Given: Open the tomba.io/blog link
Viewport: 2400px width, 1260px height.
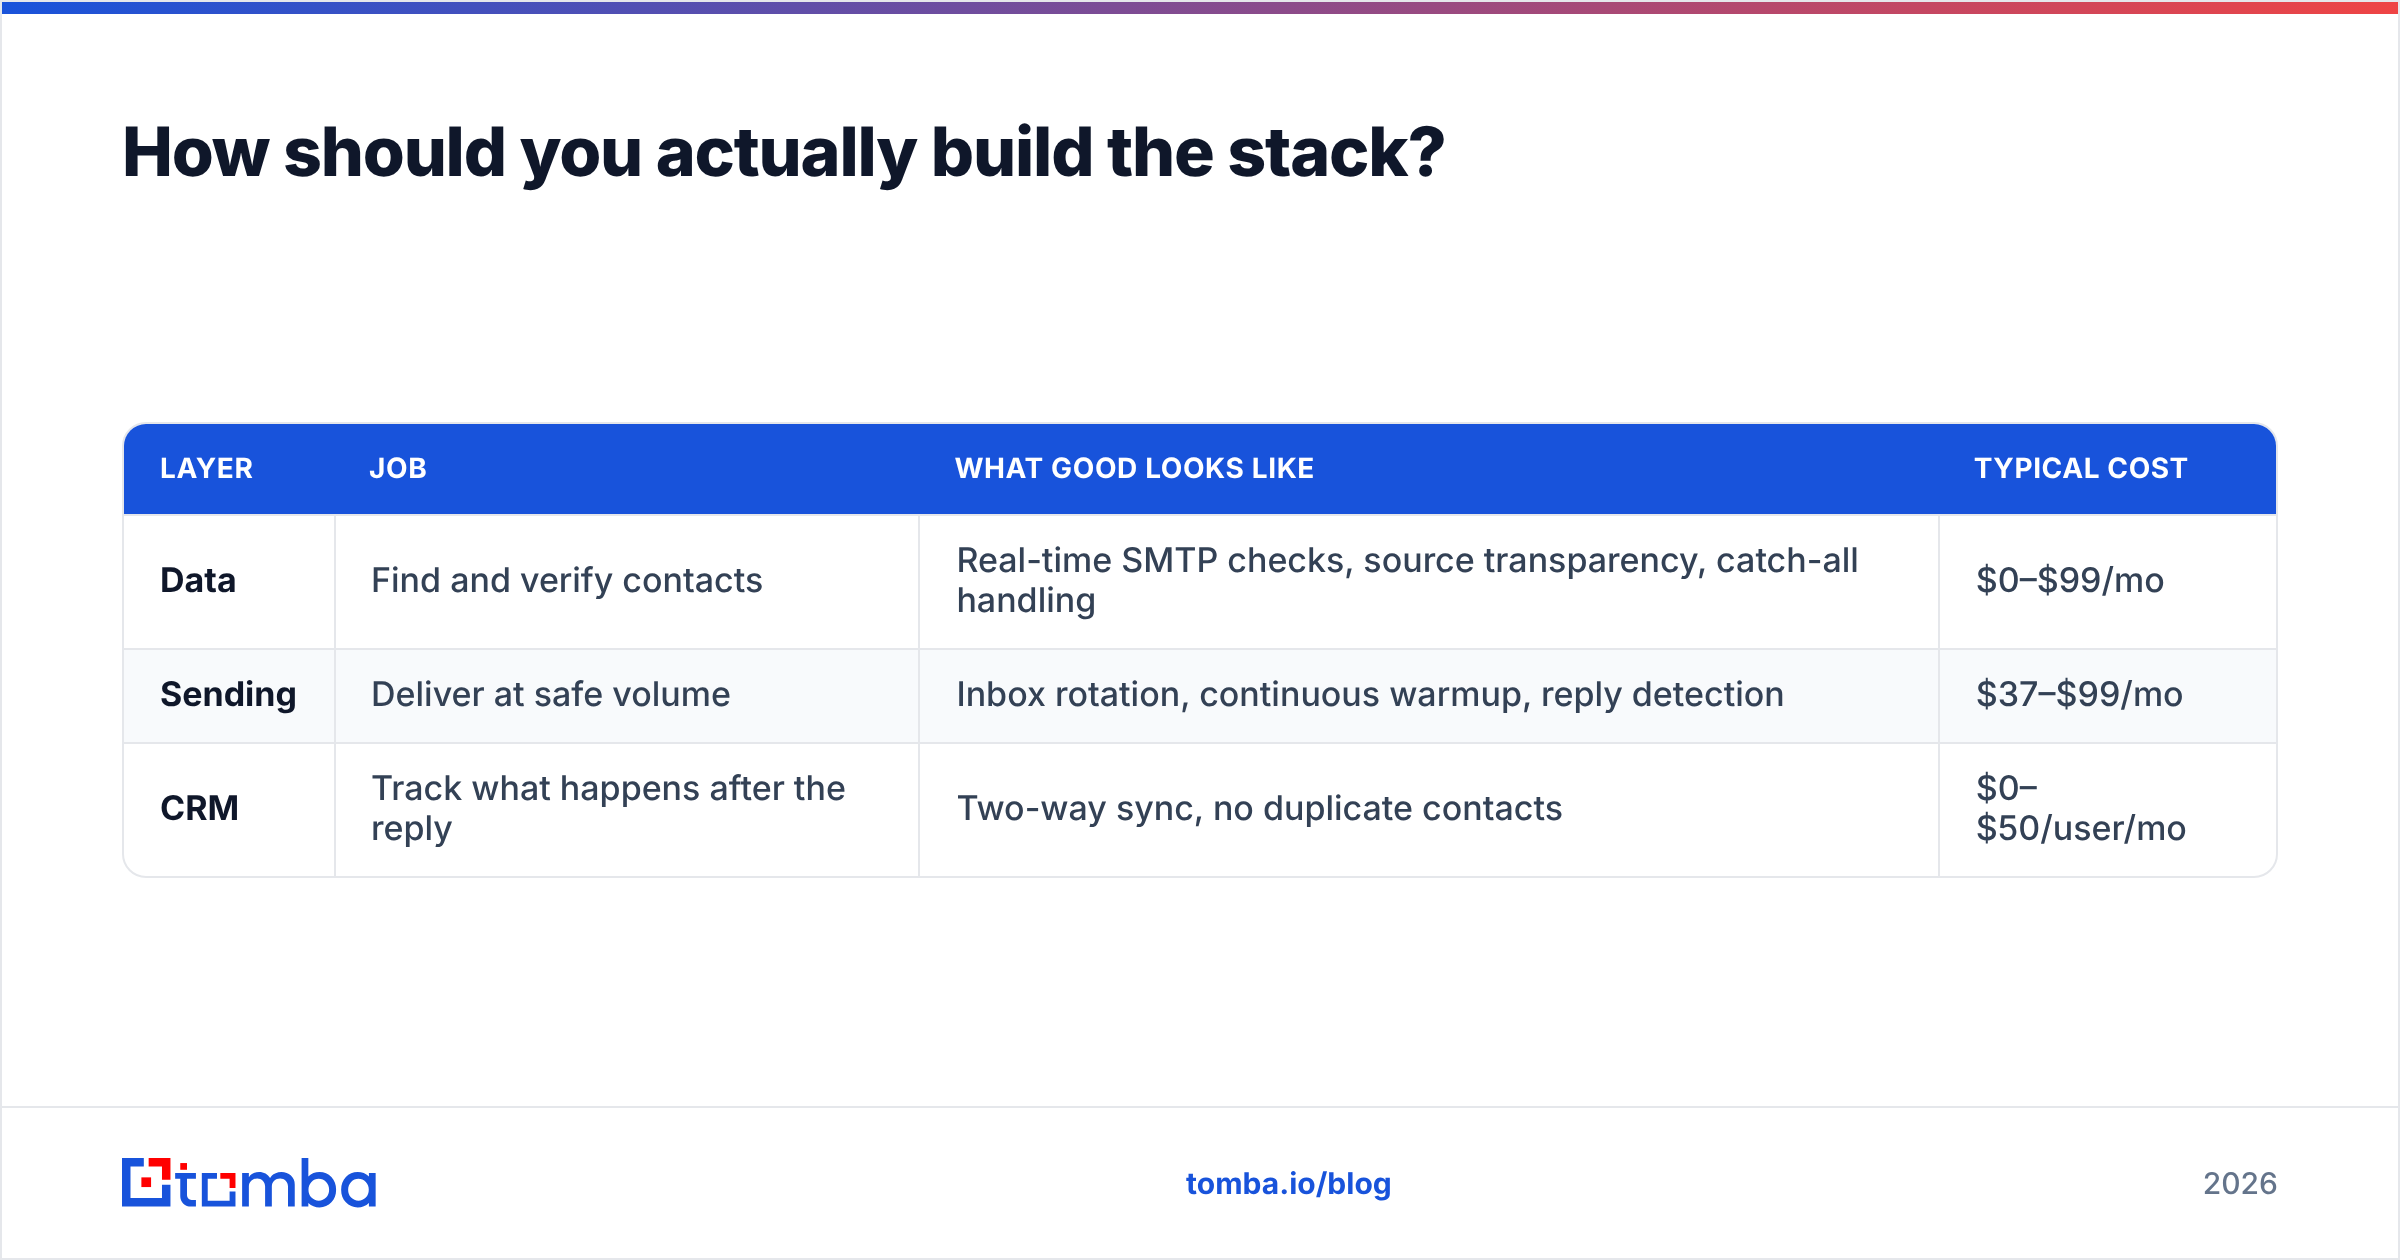Looking at the screenshot, I should 1288,1184.
